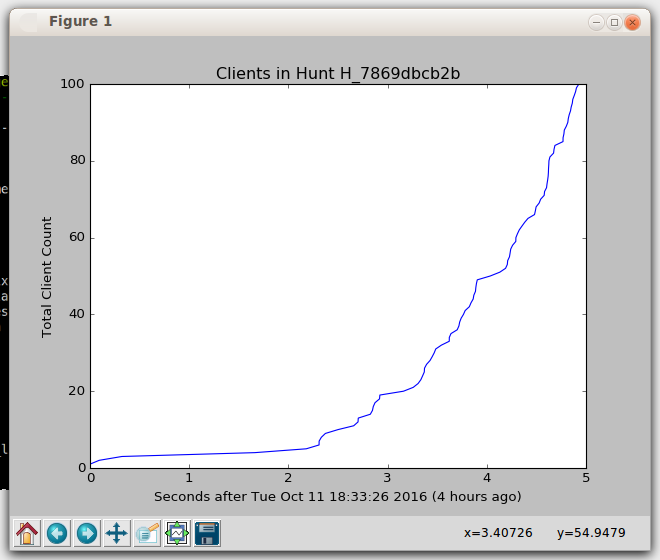Image resolution: width=660 pixels, height=560 pixels.
Task: Click the y-axis tick label 100
Action: point(72,84)
